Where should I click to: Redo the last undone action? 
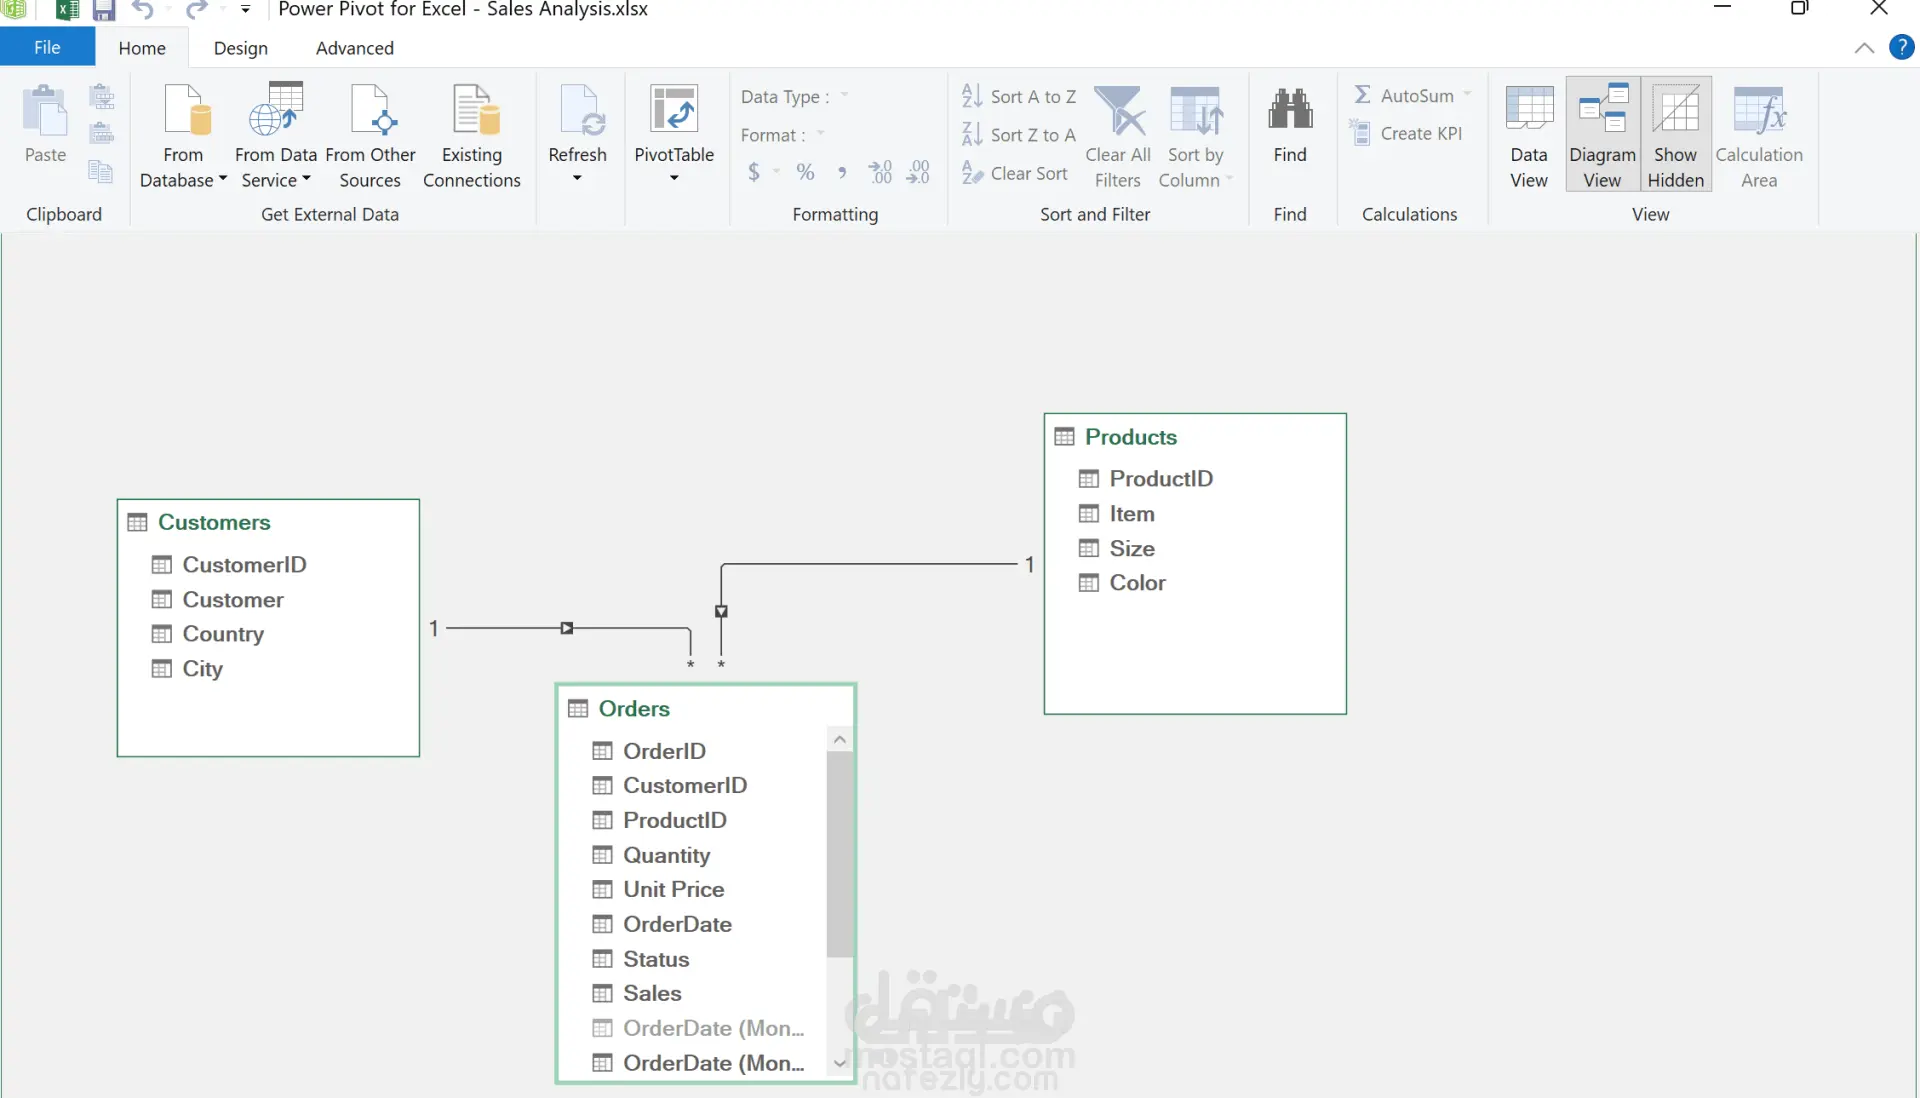pyautogui.click(x=196, y=10)
